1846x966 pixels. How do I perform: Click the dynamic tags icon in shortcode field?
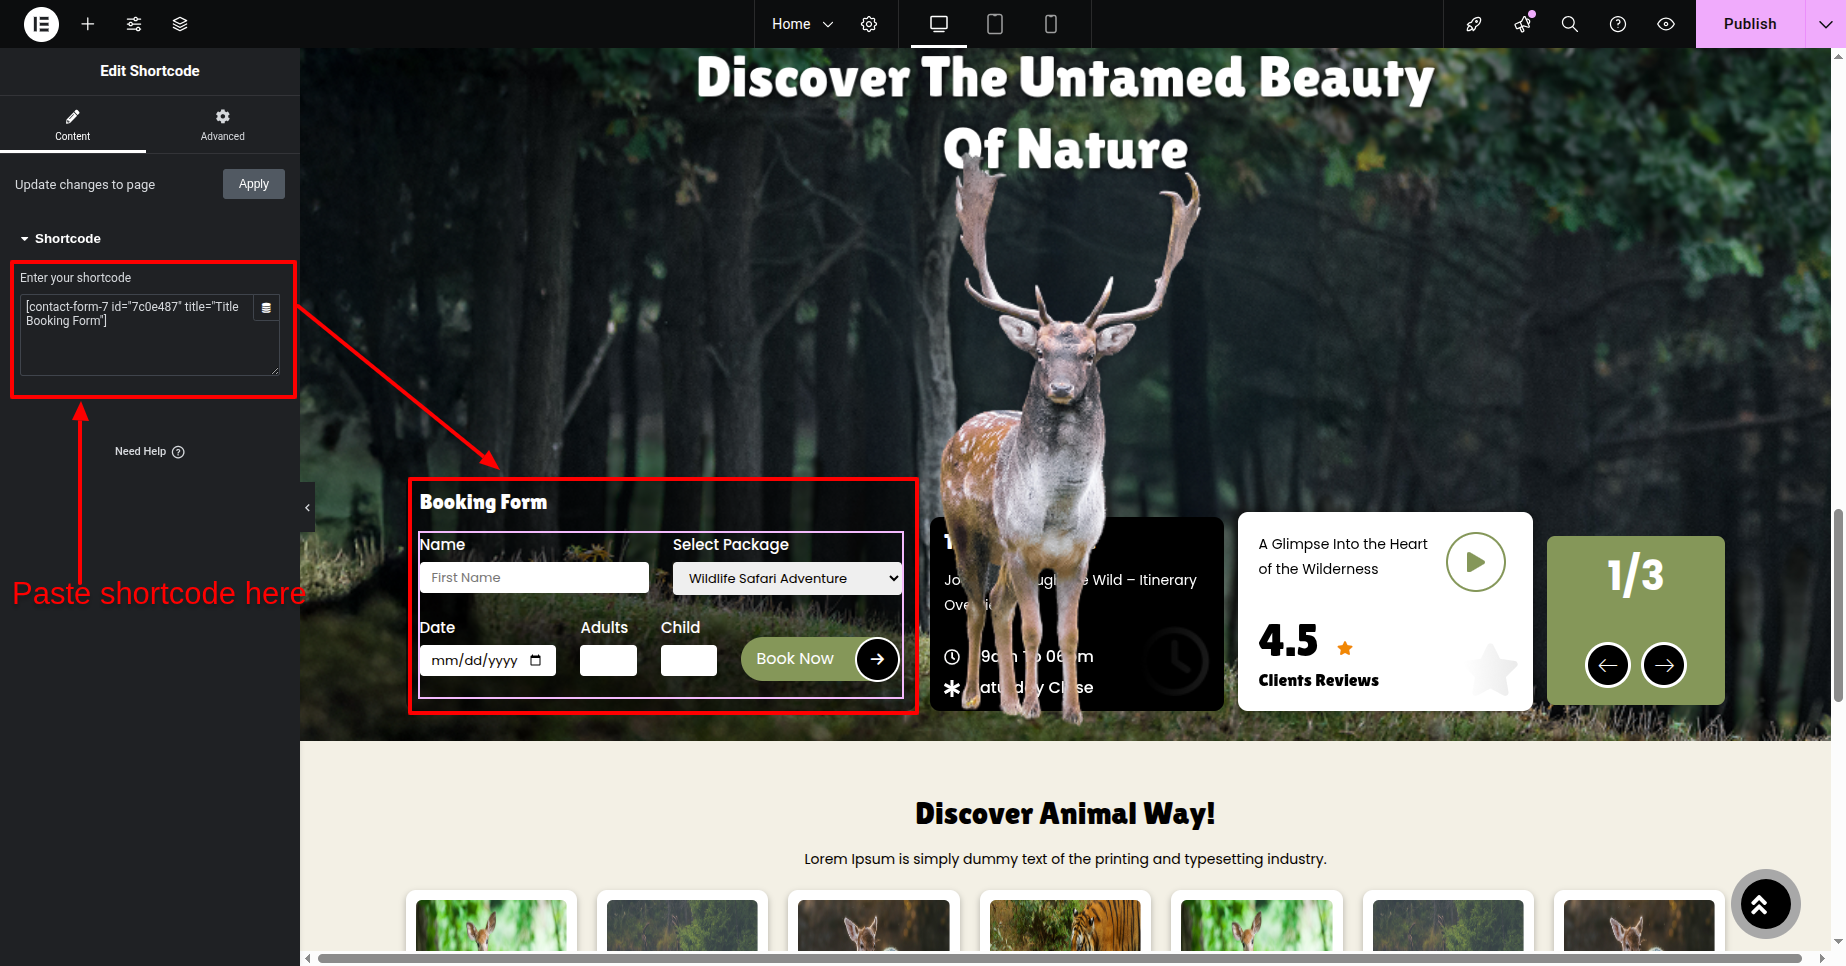point(266,308)
